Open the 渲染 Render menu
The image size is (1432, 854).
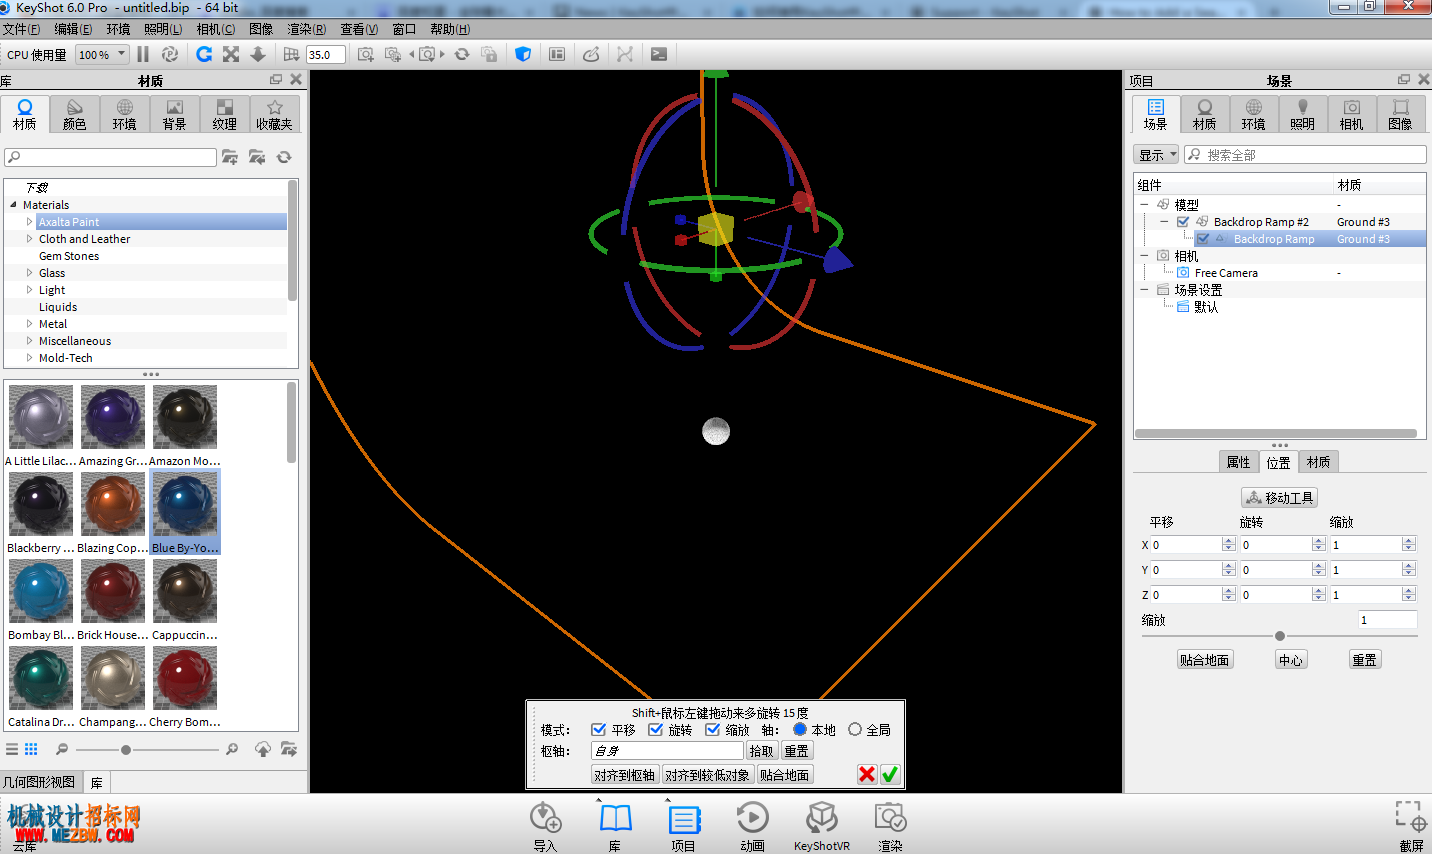(306, 29)
